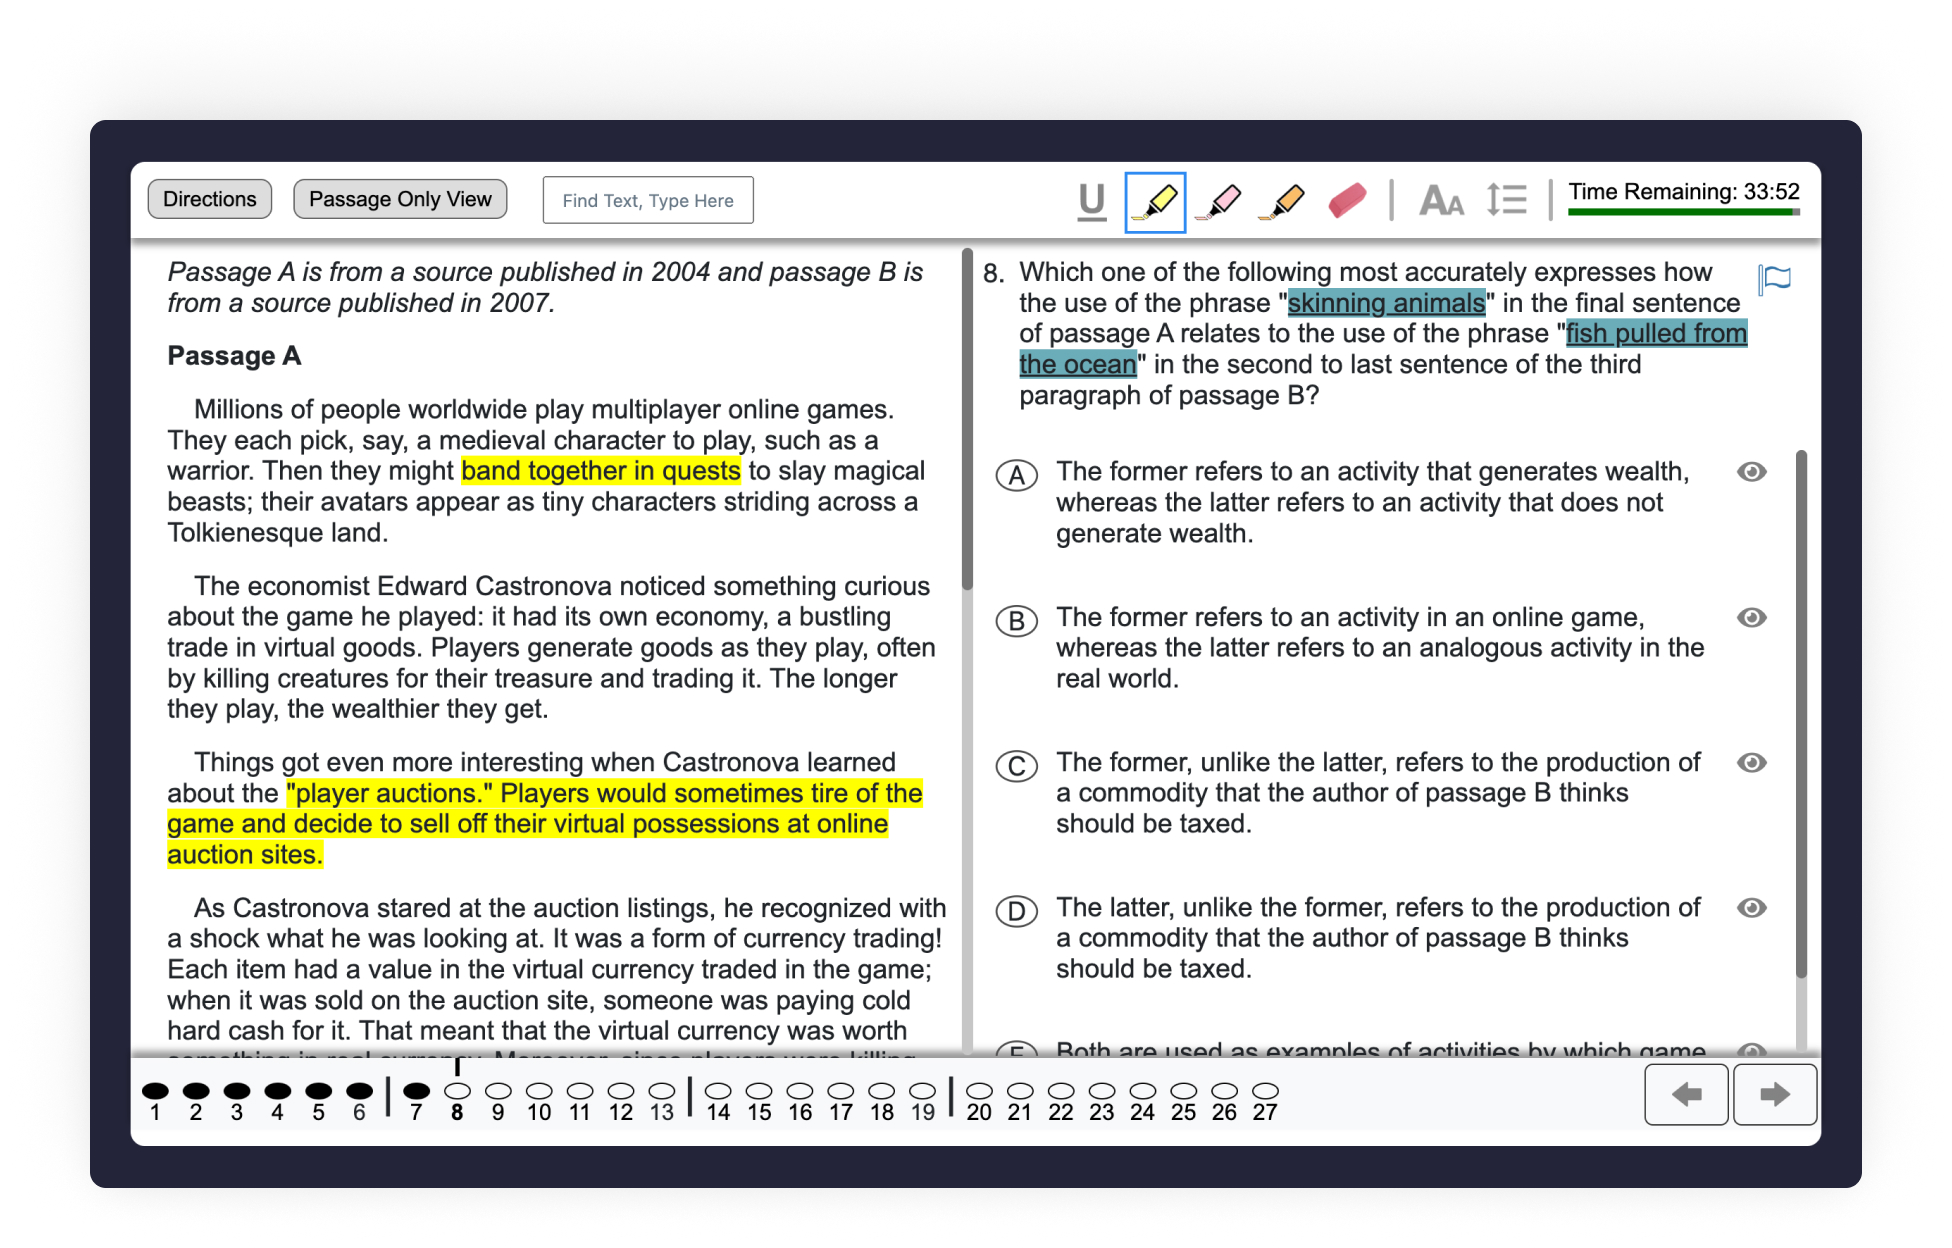Go to the next question arrow
Viewport: 1952px width, 1248px height.
point(1774,1095)
